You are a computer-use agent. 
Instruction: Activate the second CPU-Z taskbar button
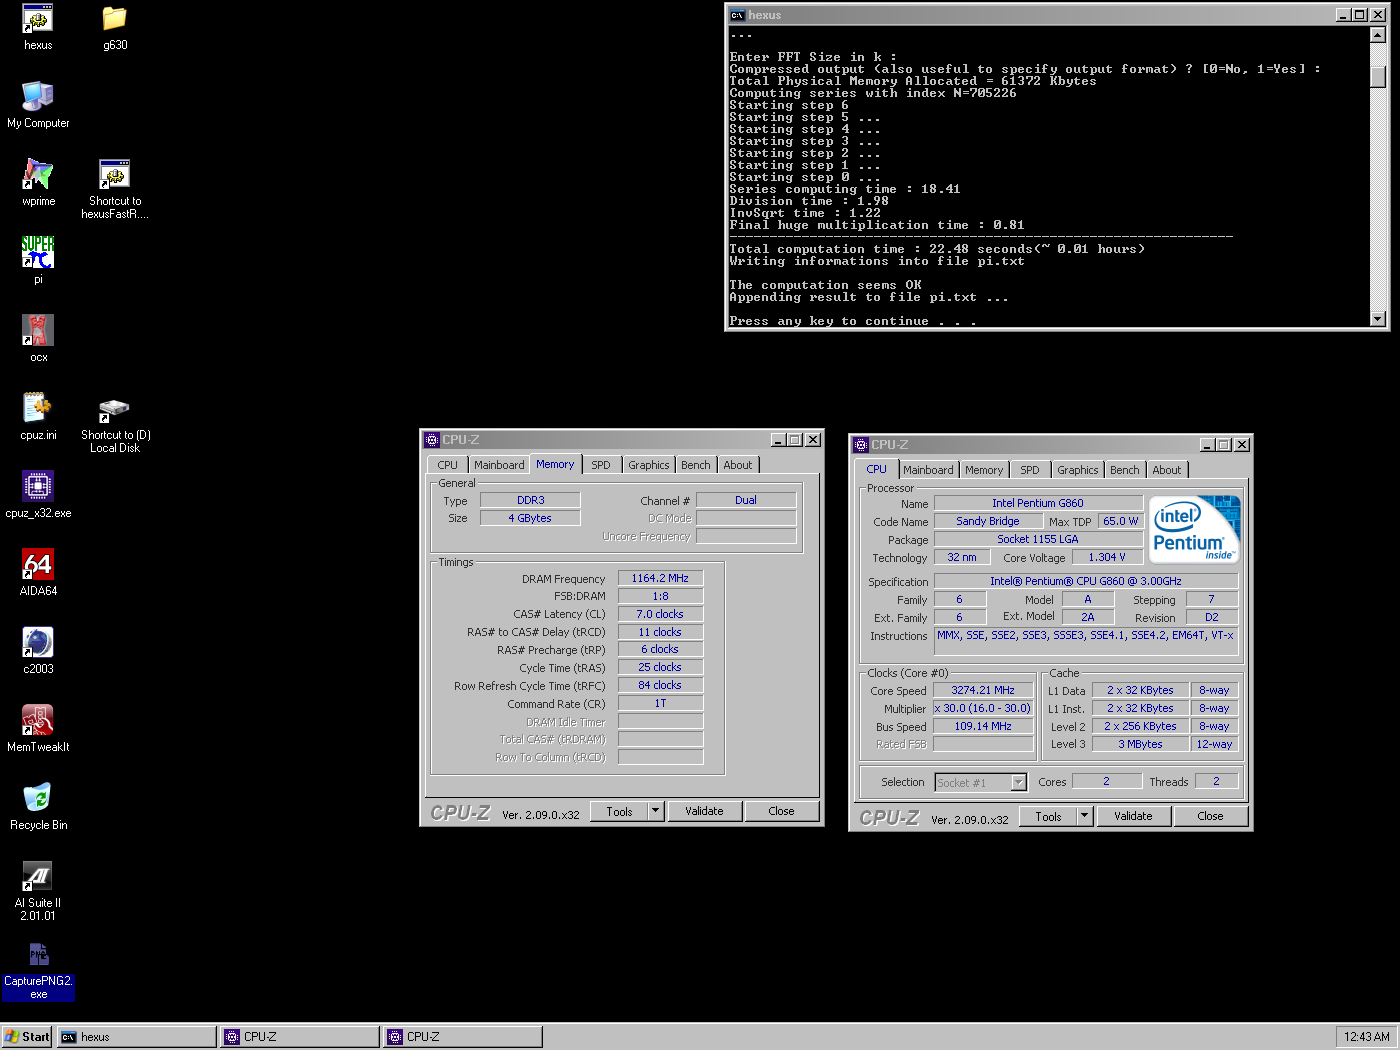pyautogui.click(x=463, y=1037)
